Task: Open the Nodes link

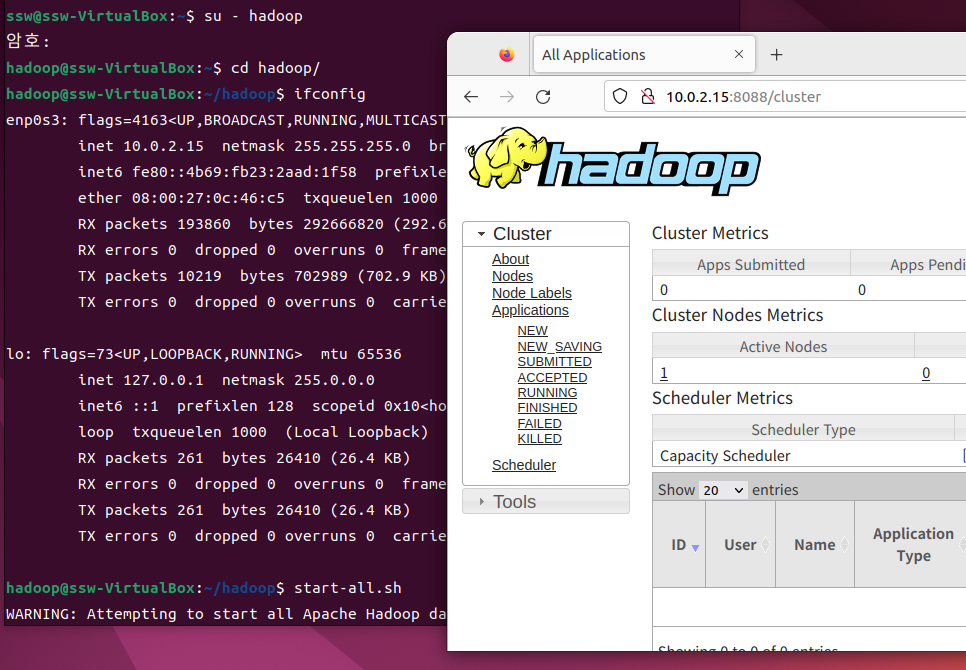Action: point(512,276)
